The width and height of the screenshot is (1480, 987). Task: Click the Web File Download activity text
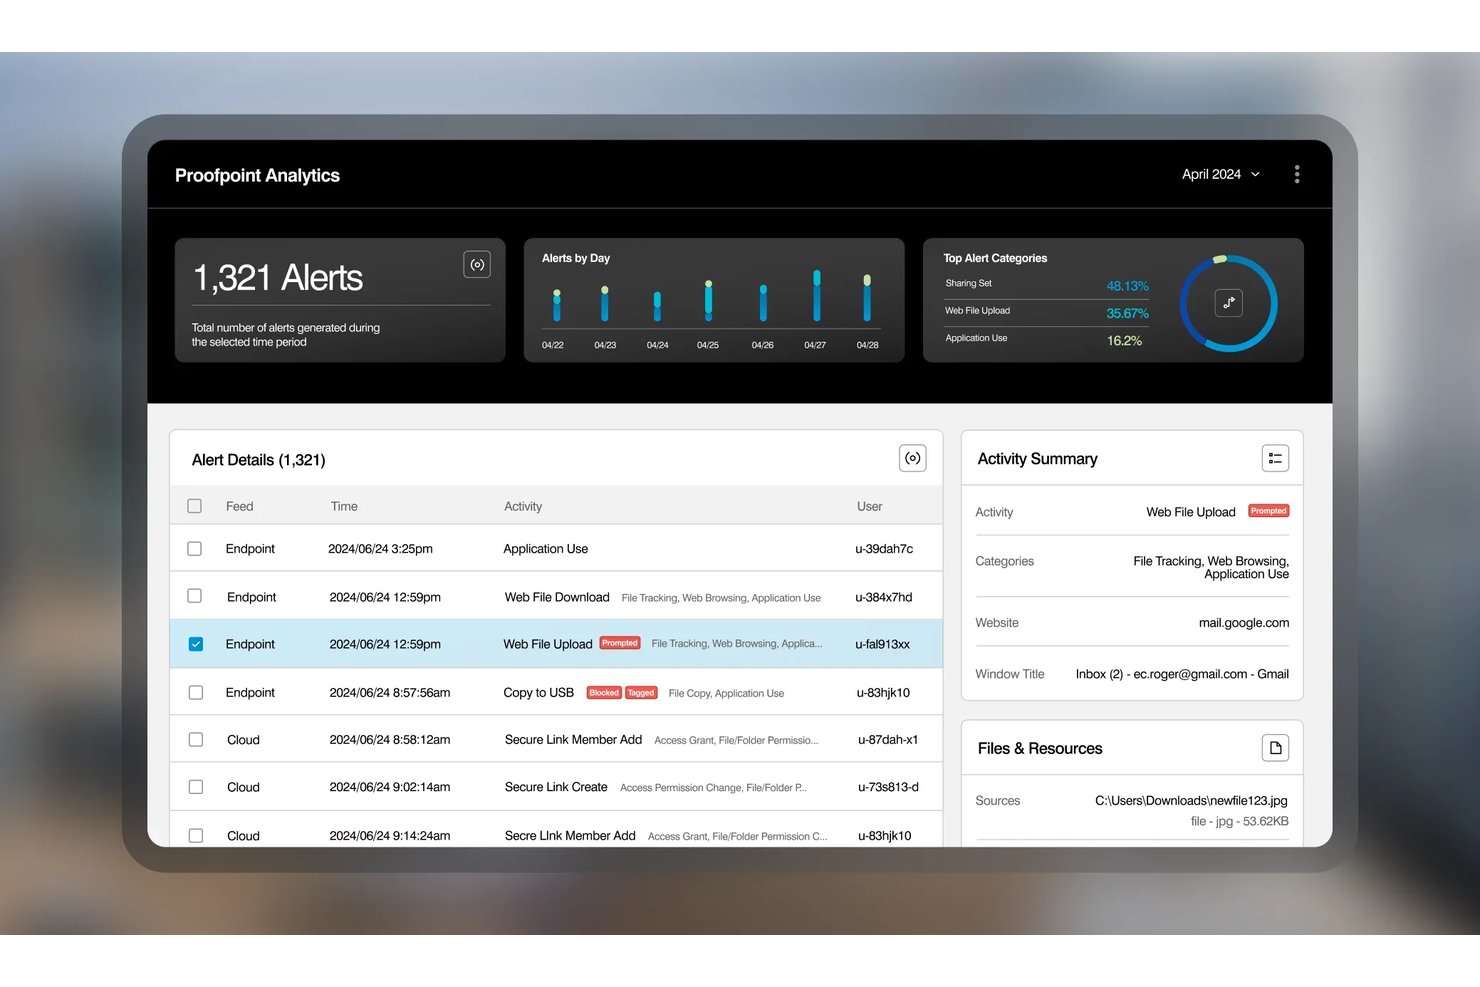(x=557, y=597)
